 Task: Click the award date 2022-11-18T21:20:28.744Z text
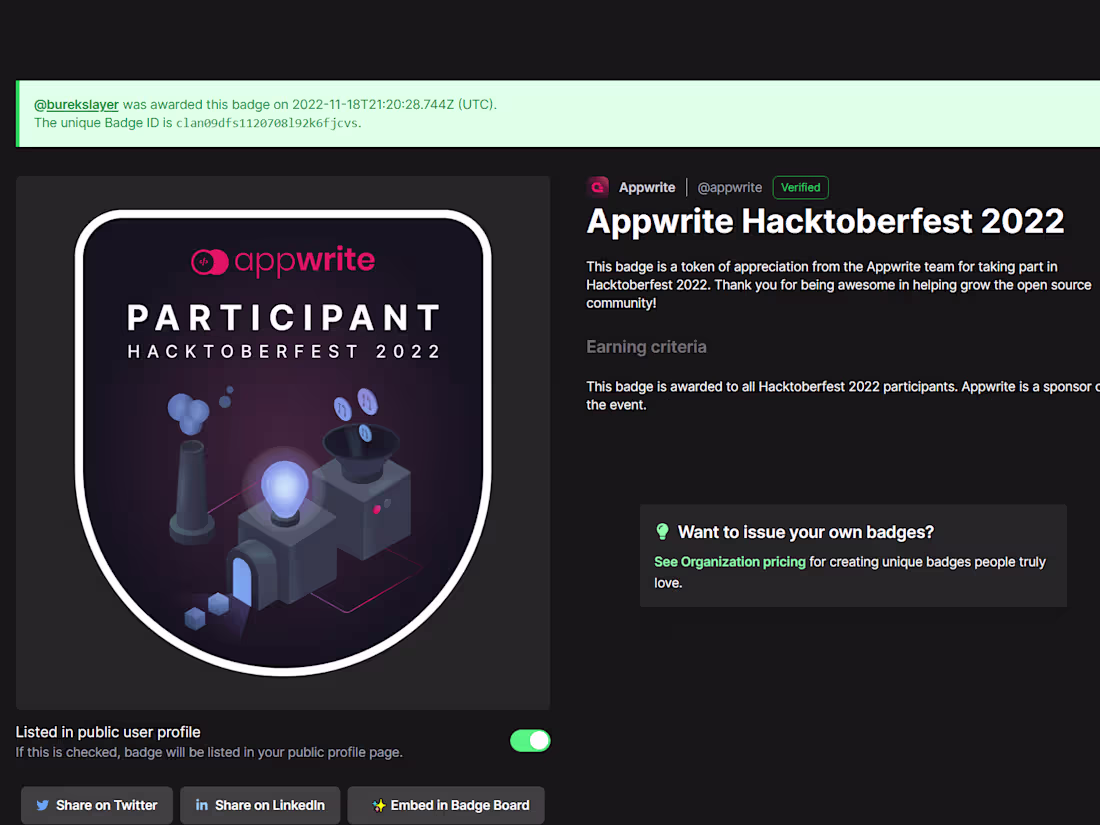[373, 105]
